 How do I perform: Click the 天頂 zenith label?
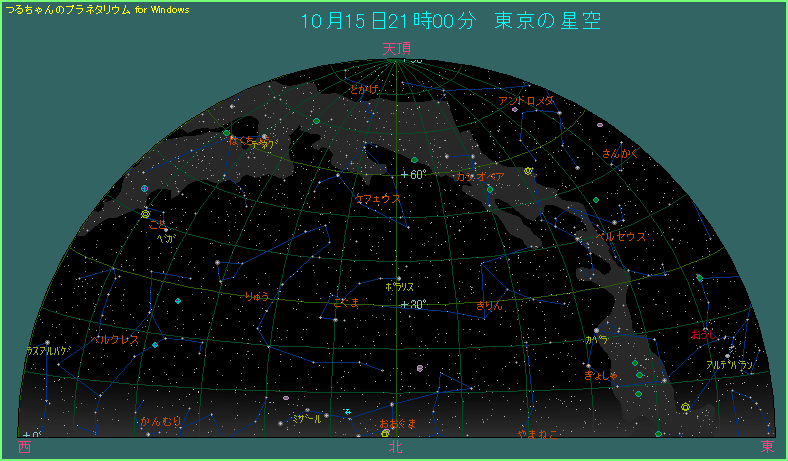[396, 48]
